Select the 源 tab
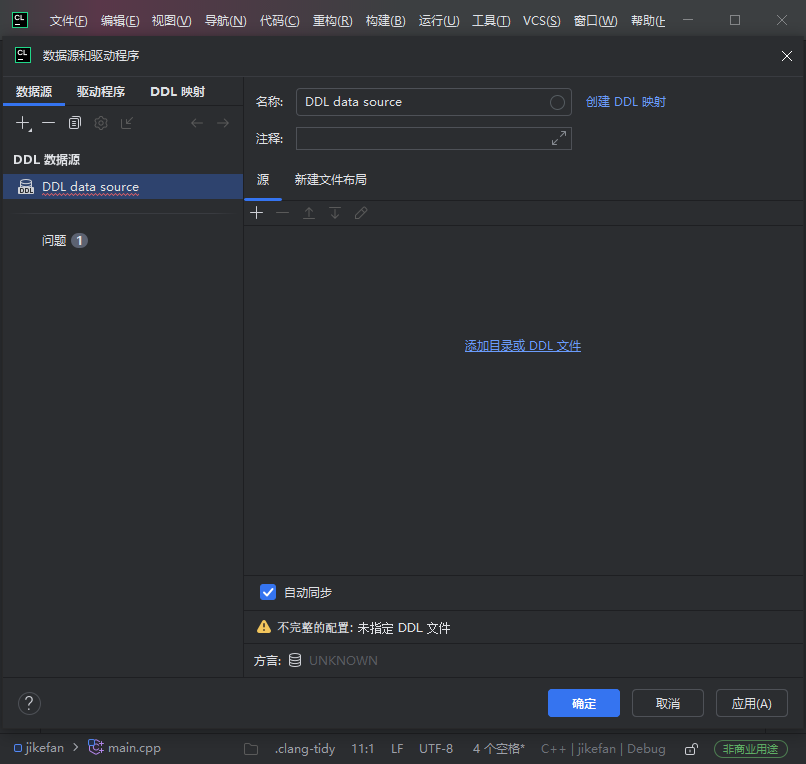Viewport: 806px width, 764px height. (263, 179)
